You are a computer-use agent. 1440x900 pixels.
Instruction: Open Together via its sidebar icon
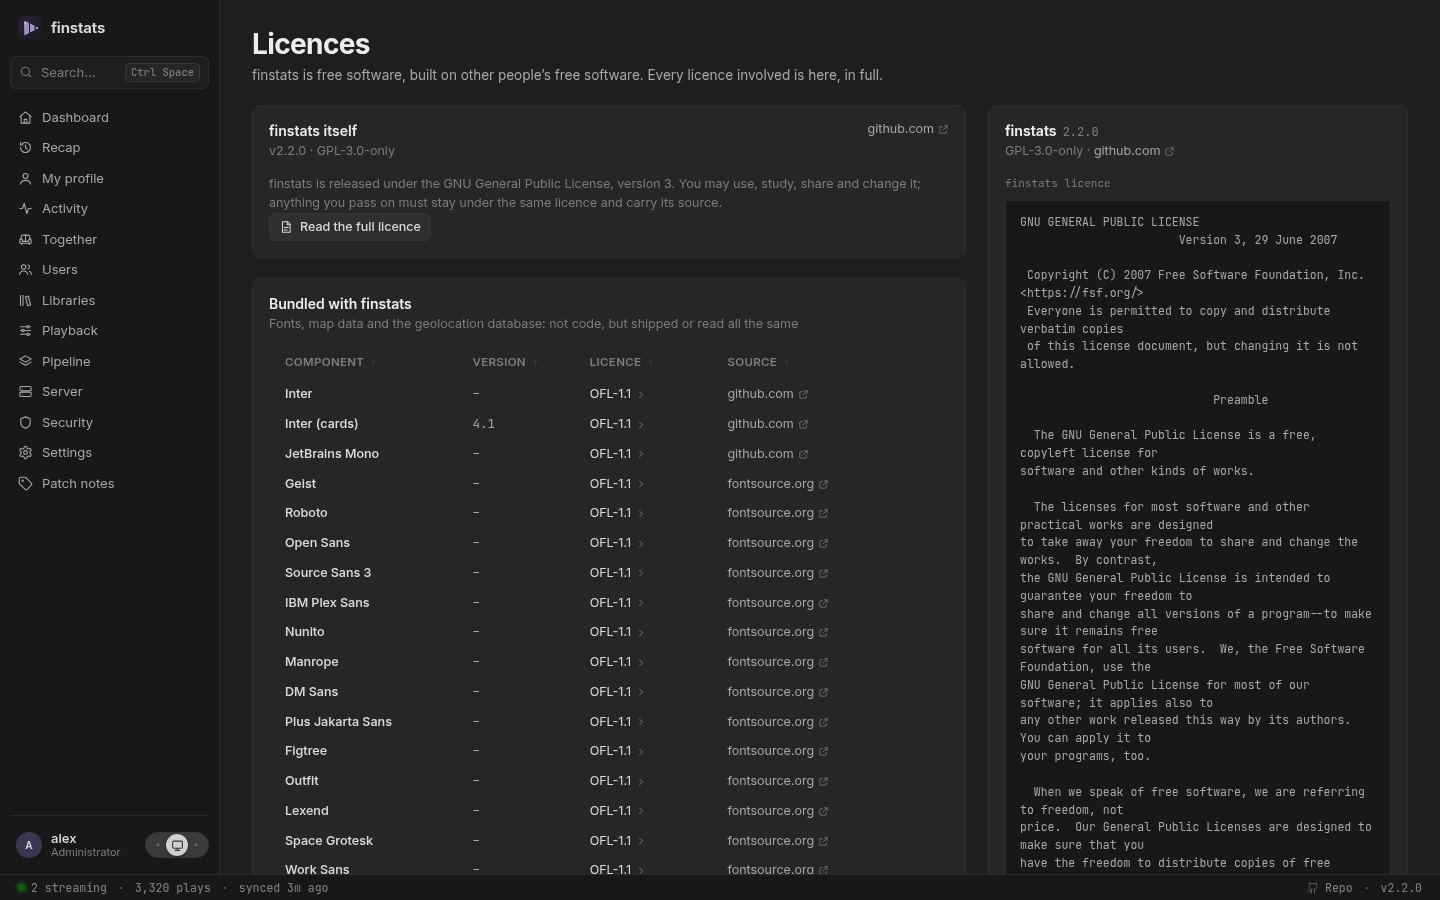tap(25, 240)
